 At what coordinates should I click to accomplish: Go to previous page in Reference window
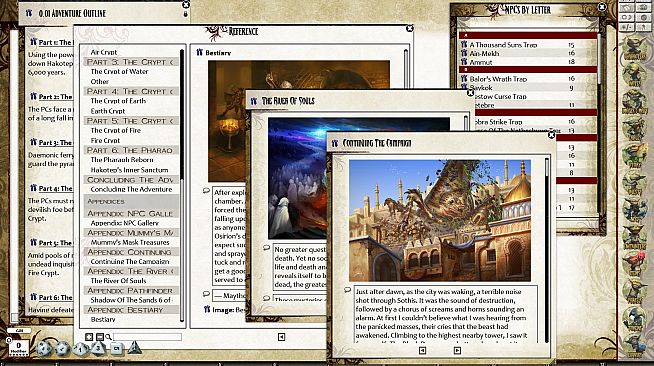[282, 336]
